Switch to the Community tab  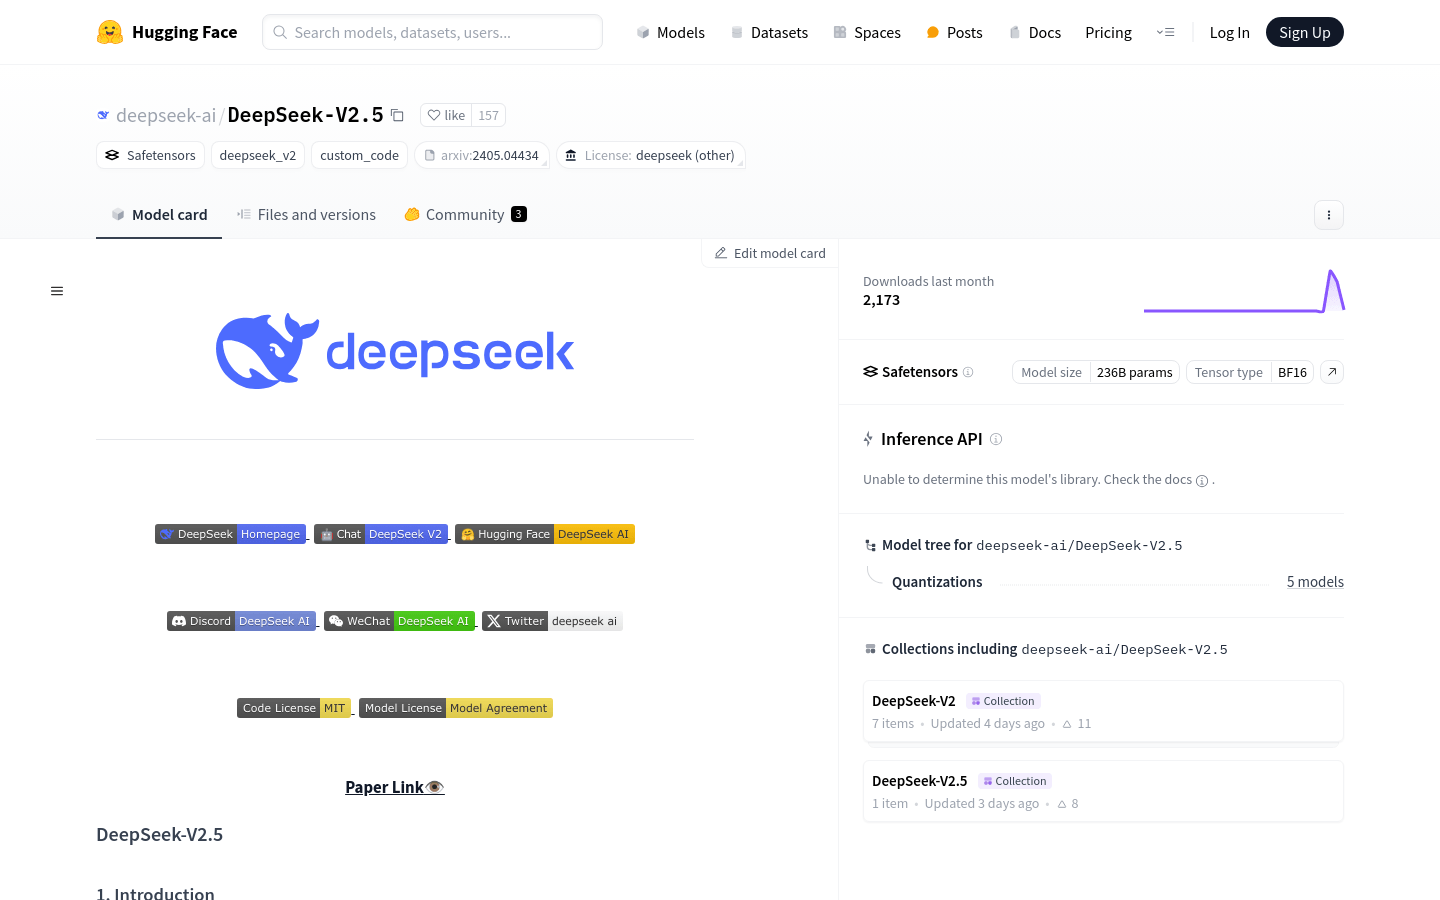465,214
